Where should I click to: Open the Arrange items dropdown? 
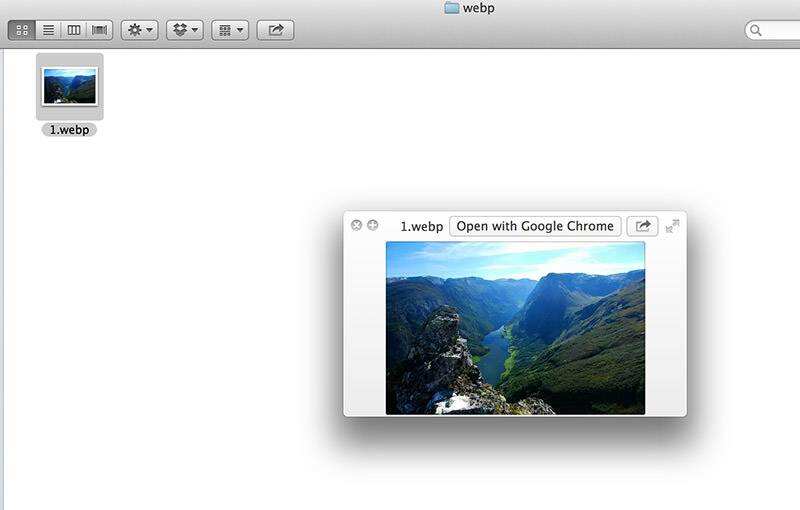[230, 31]
